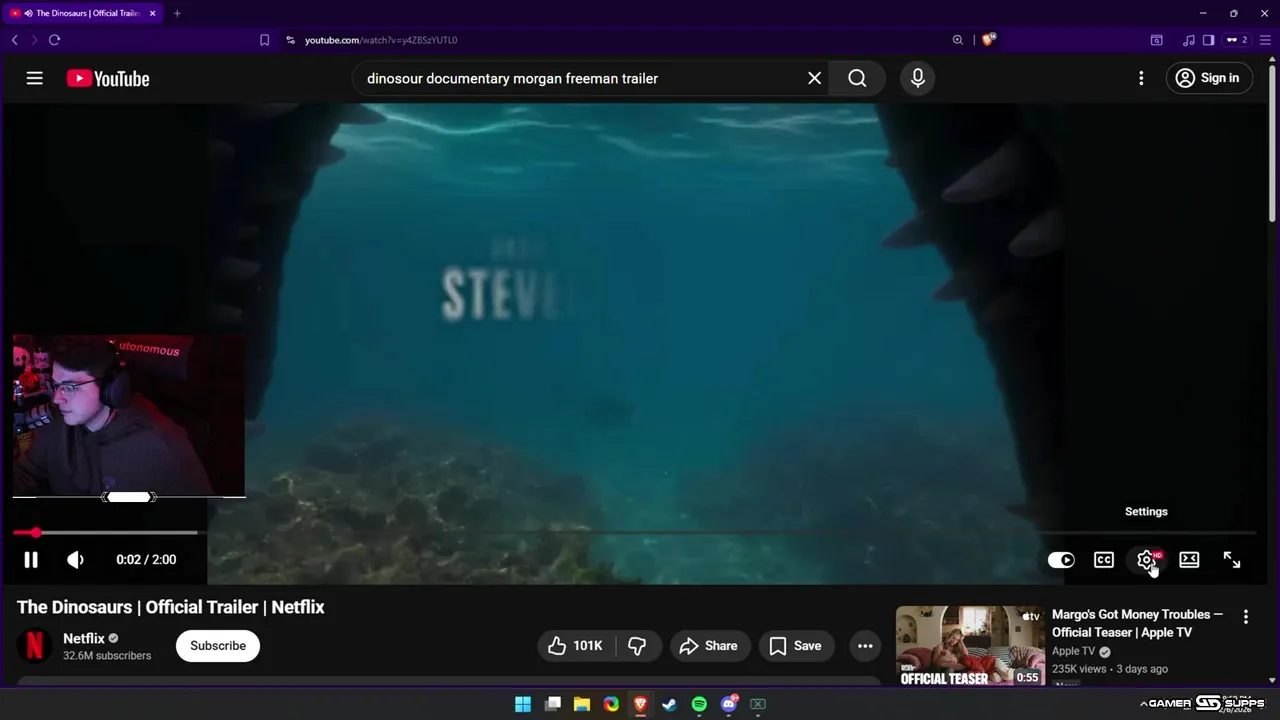Viewport: 1280px width, 720px height.
Task: Open Steam from taskbar
Action: (670, 704)
